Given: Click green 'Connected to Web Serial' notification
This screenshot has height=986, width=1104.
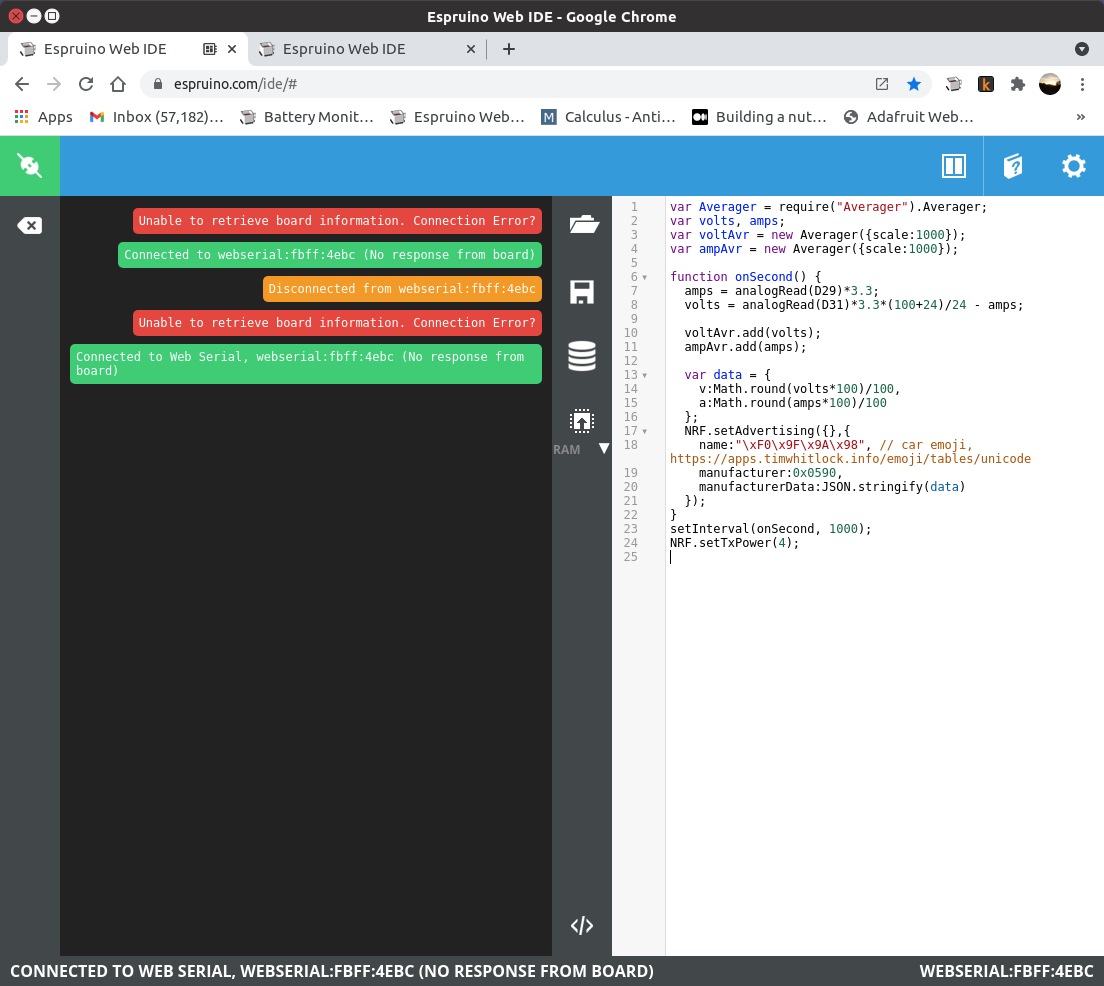Looking at the screenshot, I should [x=306, y=363].
